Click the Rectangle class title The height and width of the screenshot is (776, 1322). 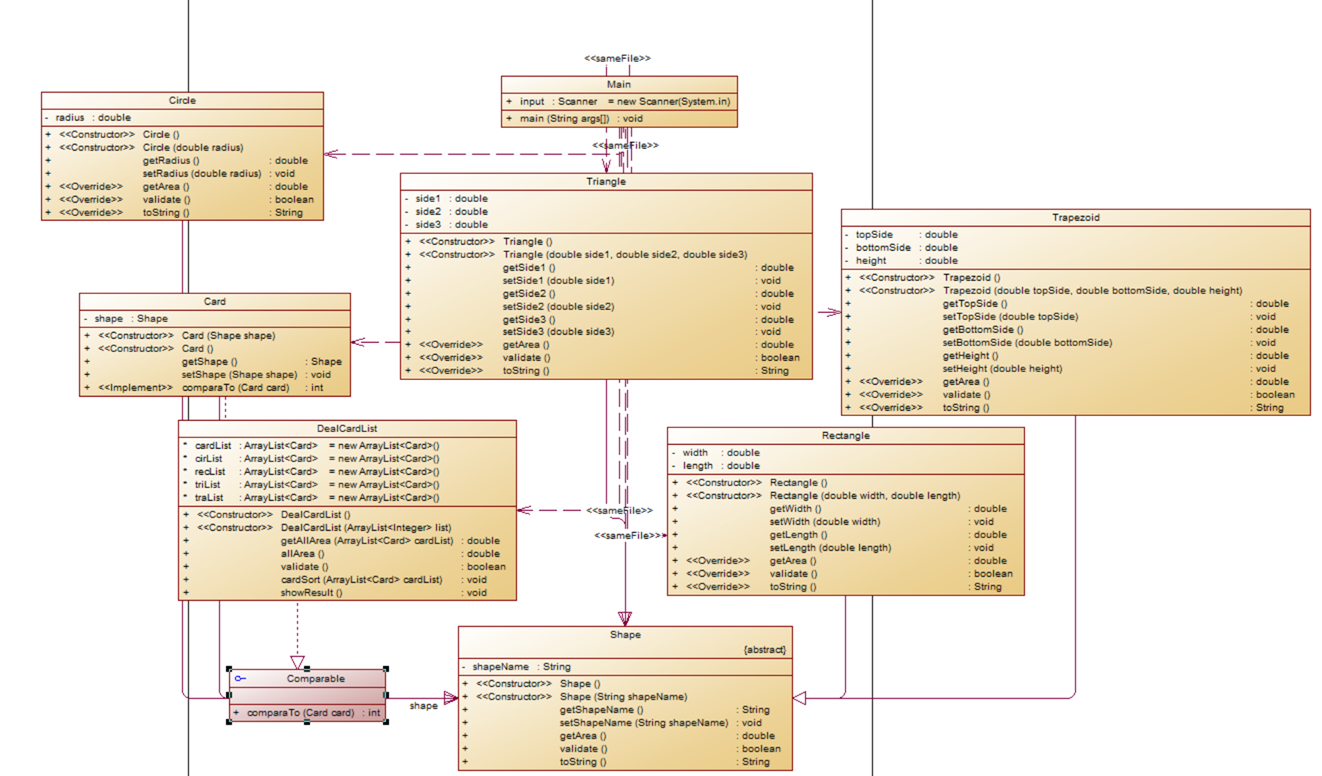[x=846, y=436]
